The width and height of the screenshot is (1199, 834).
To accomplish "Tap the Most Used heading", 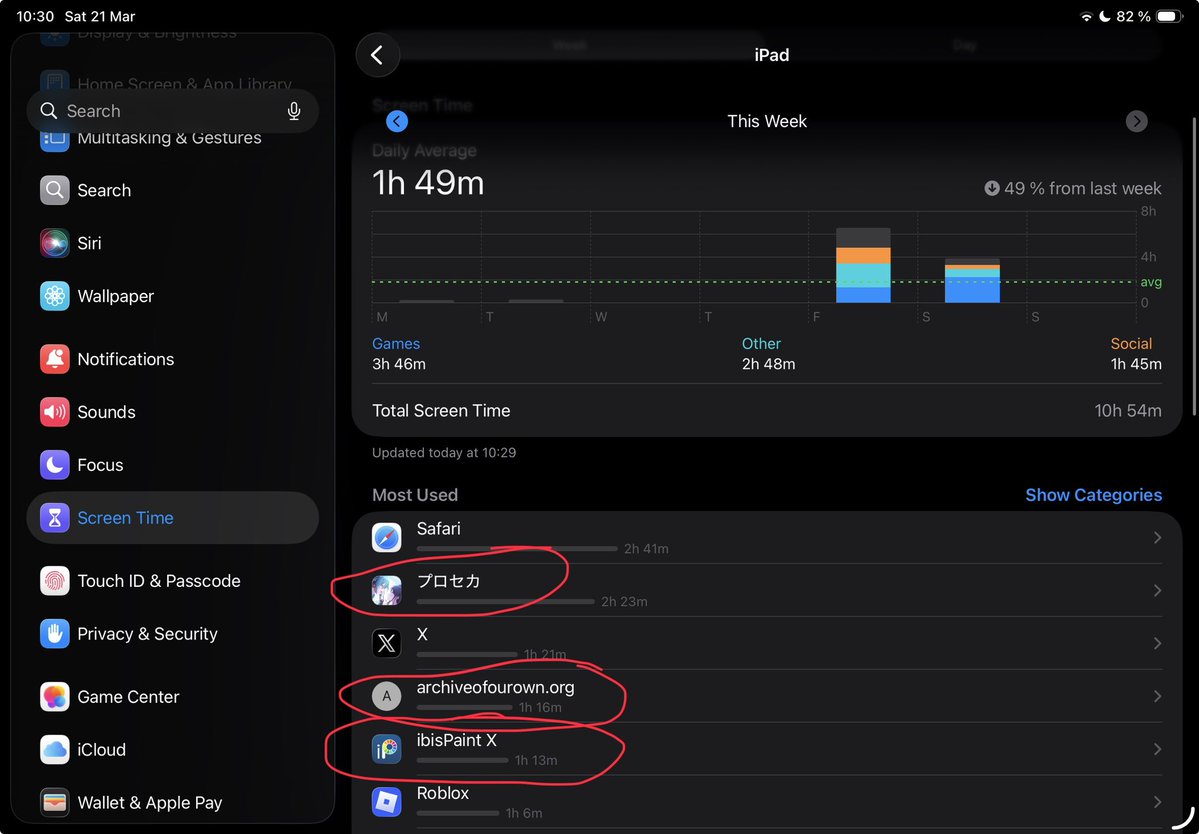I will (x=415, y=495).
